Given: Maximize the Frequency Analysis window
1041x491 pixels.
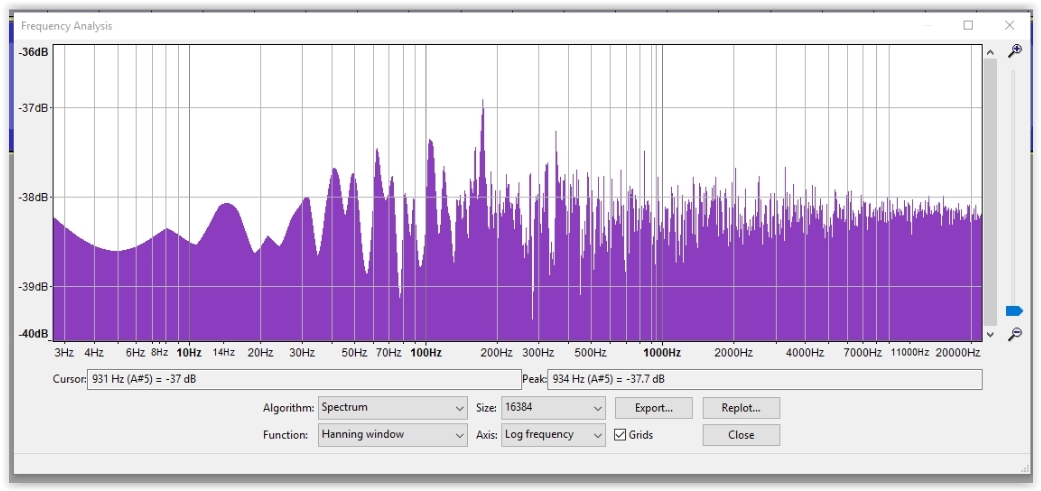Looking at the screenshot, I should click(x=969, y=25).
